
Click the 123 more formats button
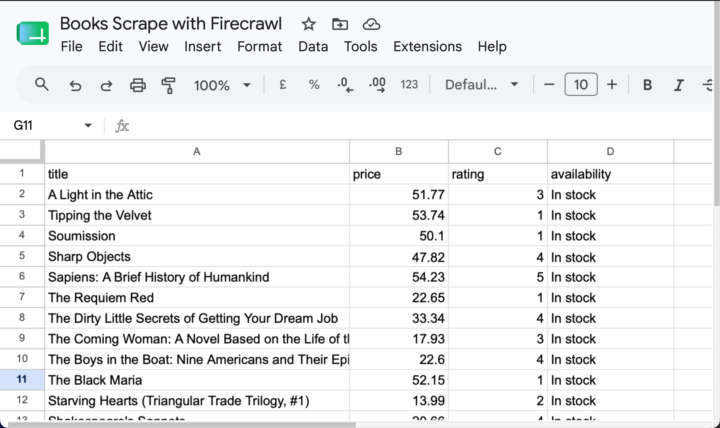[x=409, y=84]
